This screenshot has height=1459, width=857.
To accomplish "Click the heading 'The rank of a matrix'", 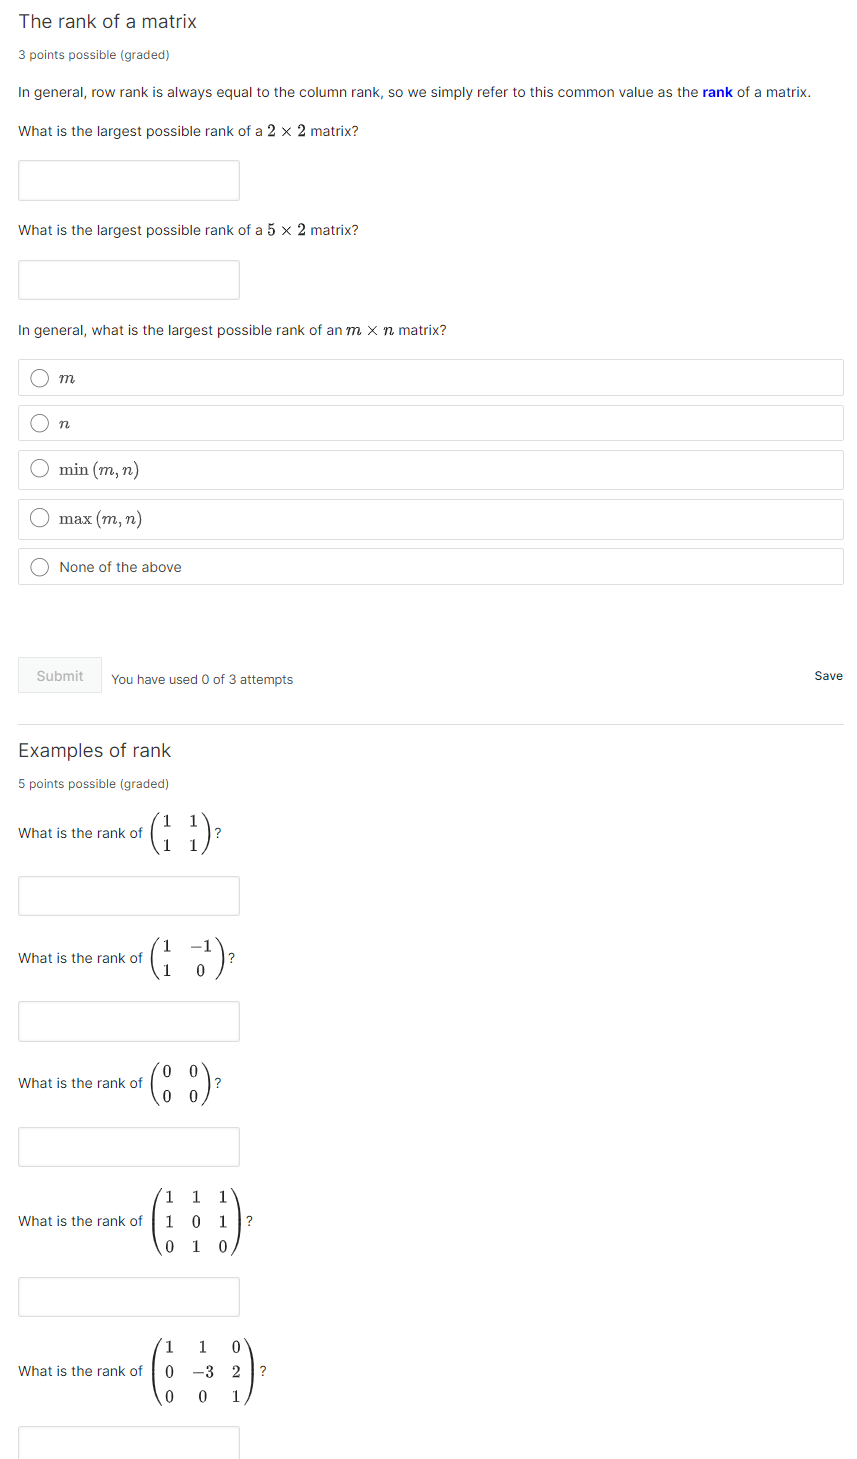I will (x=107, y=21).
